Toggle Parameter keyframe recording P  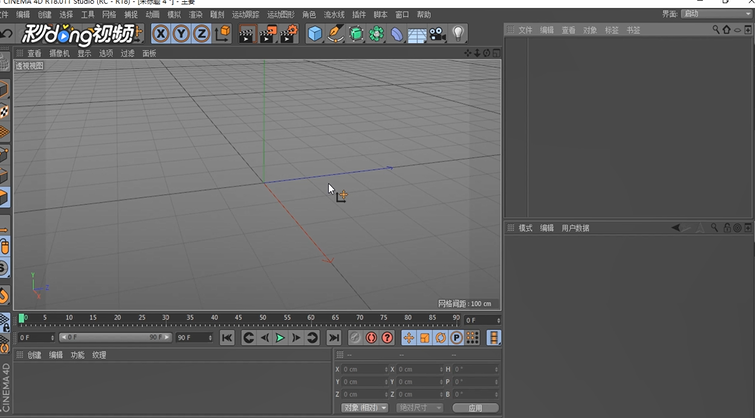click(x=456, y=338)
